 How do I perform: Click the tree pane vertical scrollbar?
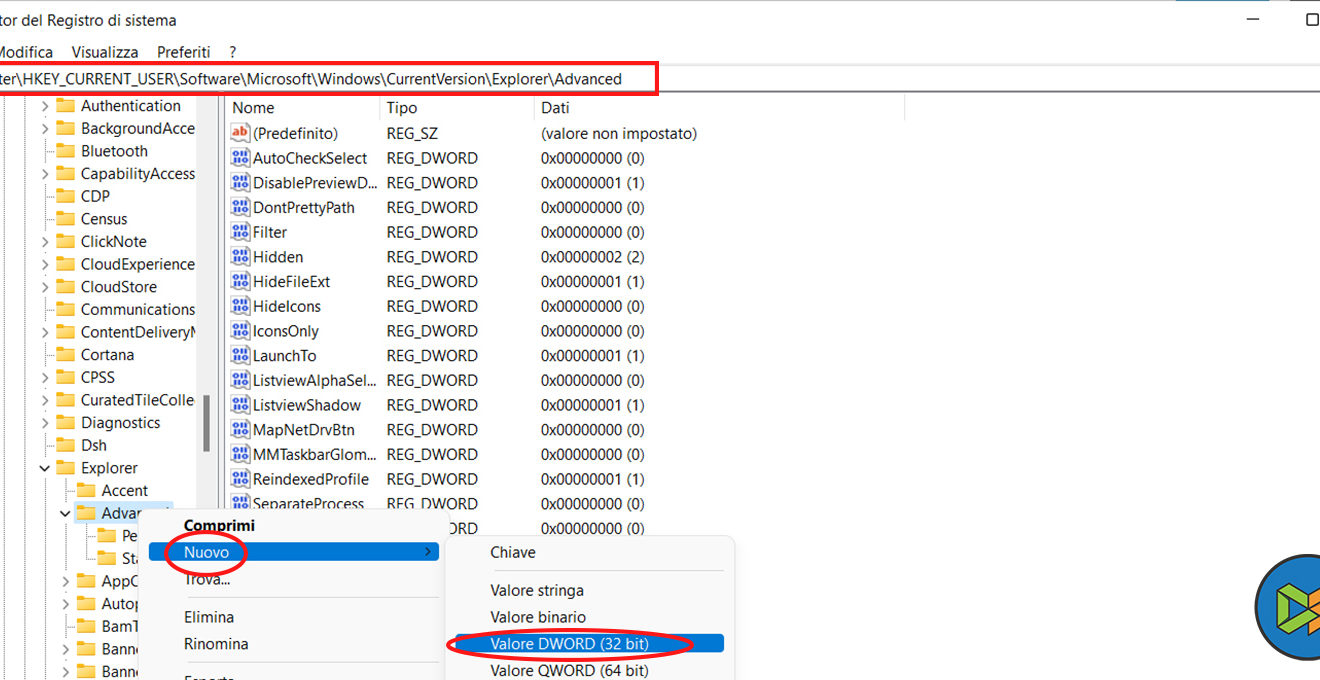[206, 420]
